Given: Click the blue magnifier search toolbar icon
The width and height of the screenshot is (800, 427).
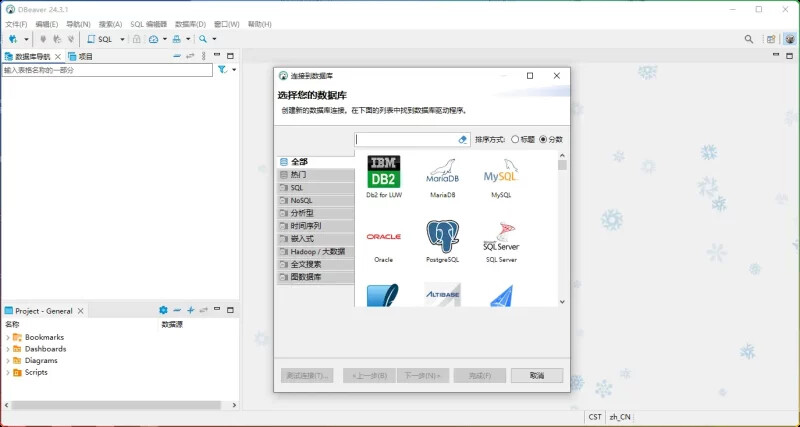Looking at the screenshot, I should tap(203, 39).
